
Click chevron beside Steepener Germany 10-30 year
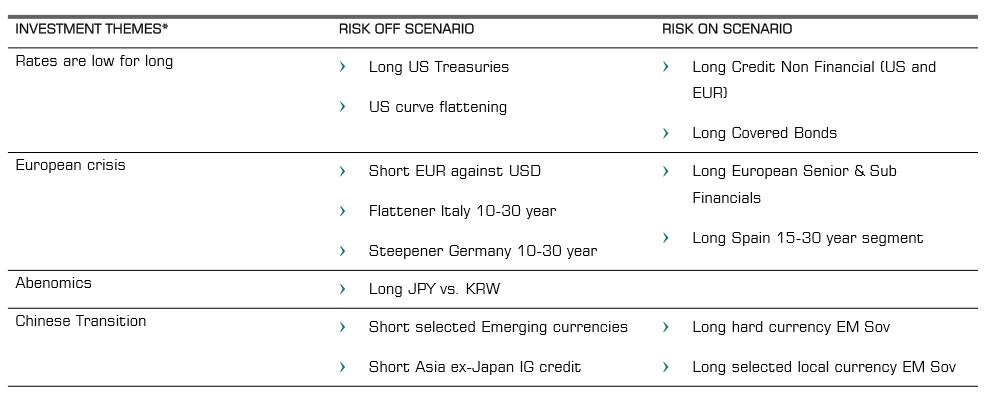click(343, 251)
